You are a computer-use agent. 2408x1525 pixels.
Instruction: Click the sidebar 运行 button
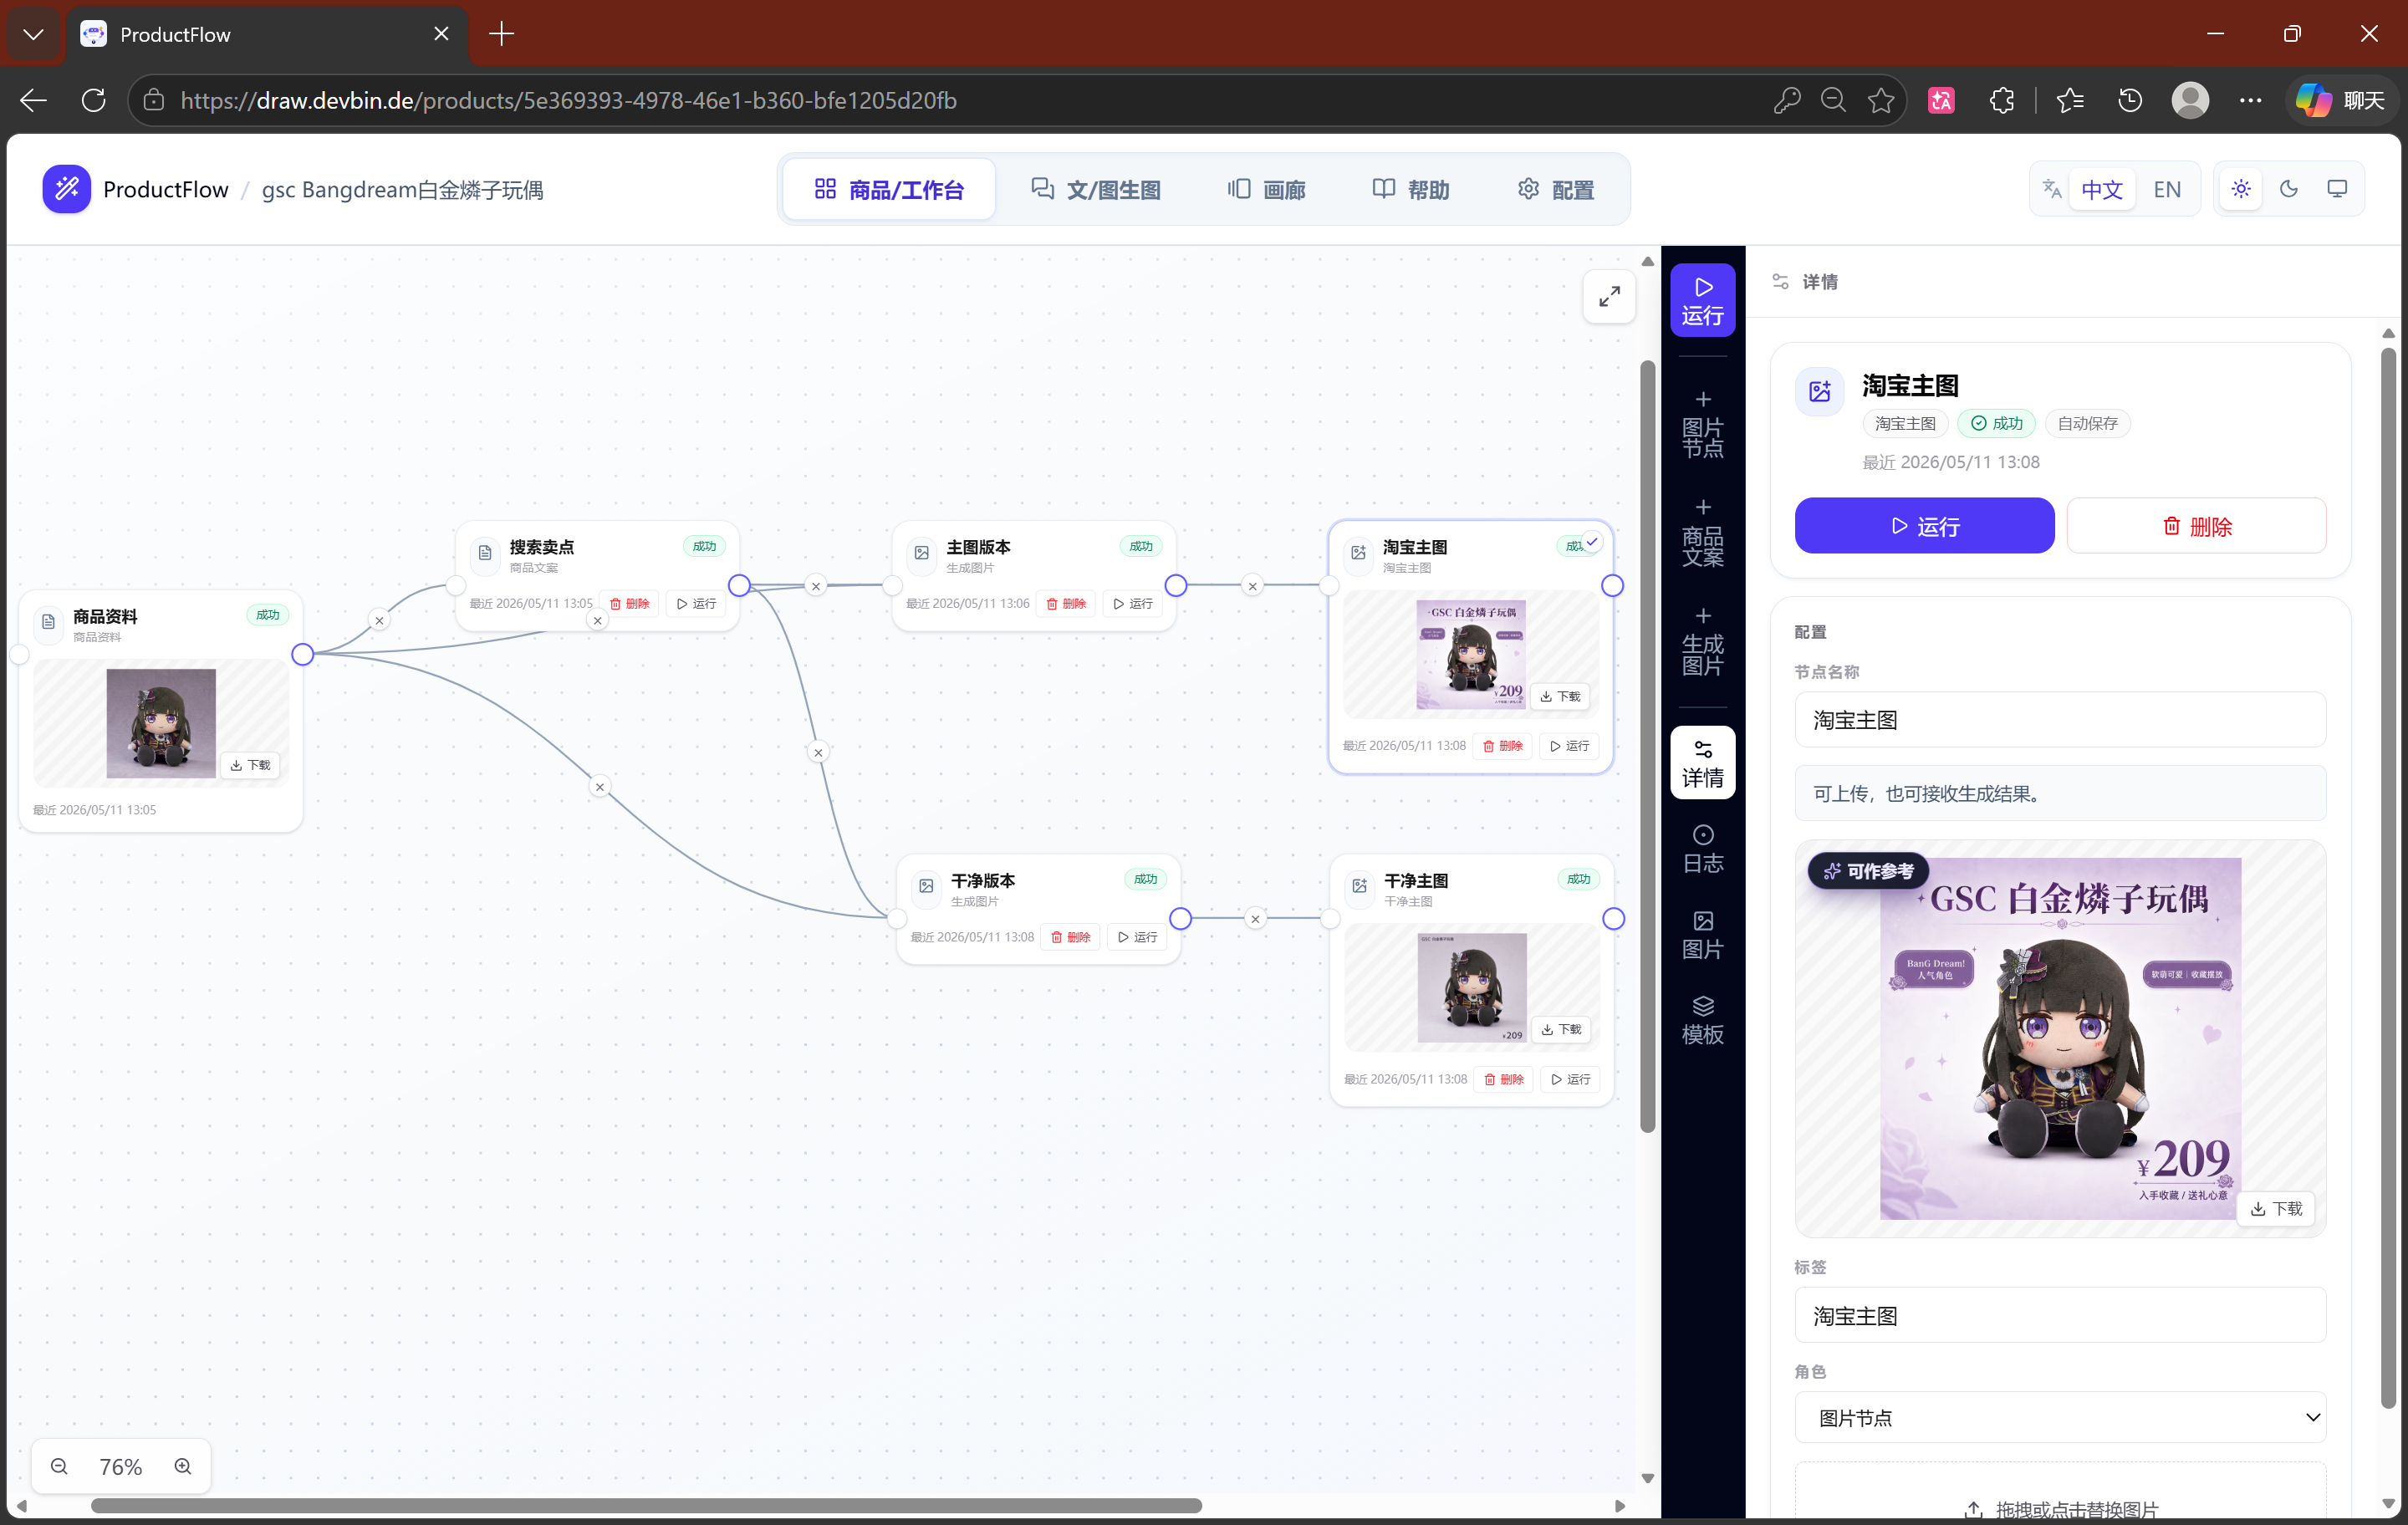point(1702,299)
